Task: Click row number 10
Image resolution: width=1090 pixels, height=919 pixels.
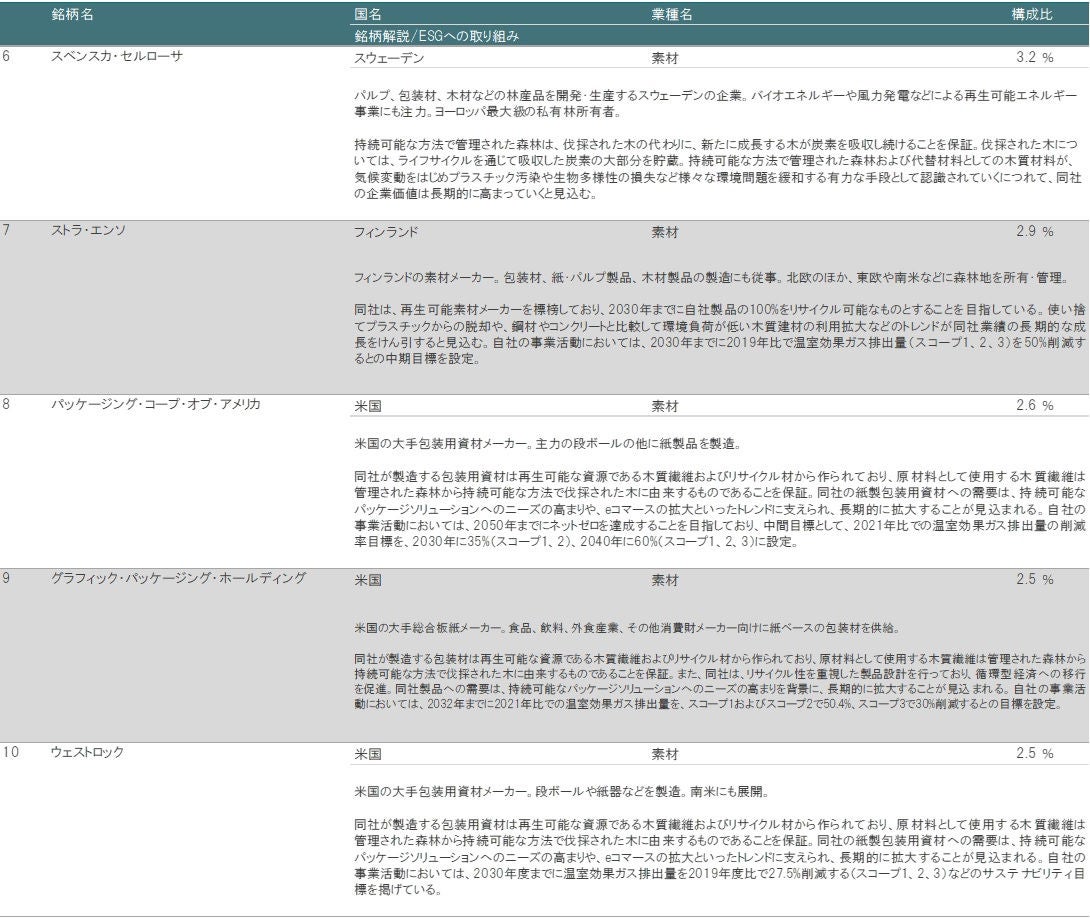Action: click(9, 753)
